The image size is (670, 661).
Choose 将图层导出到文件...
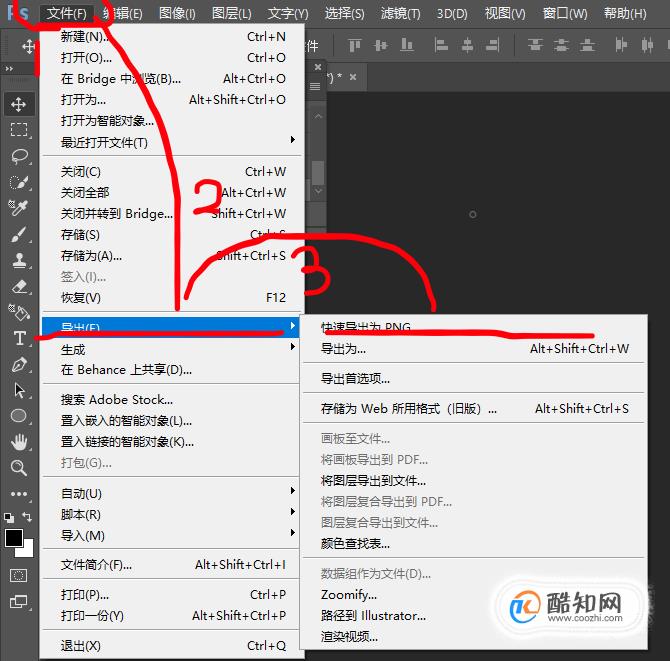(x=473, y=481)
